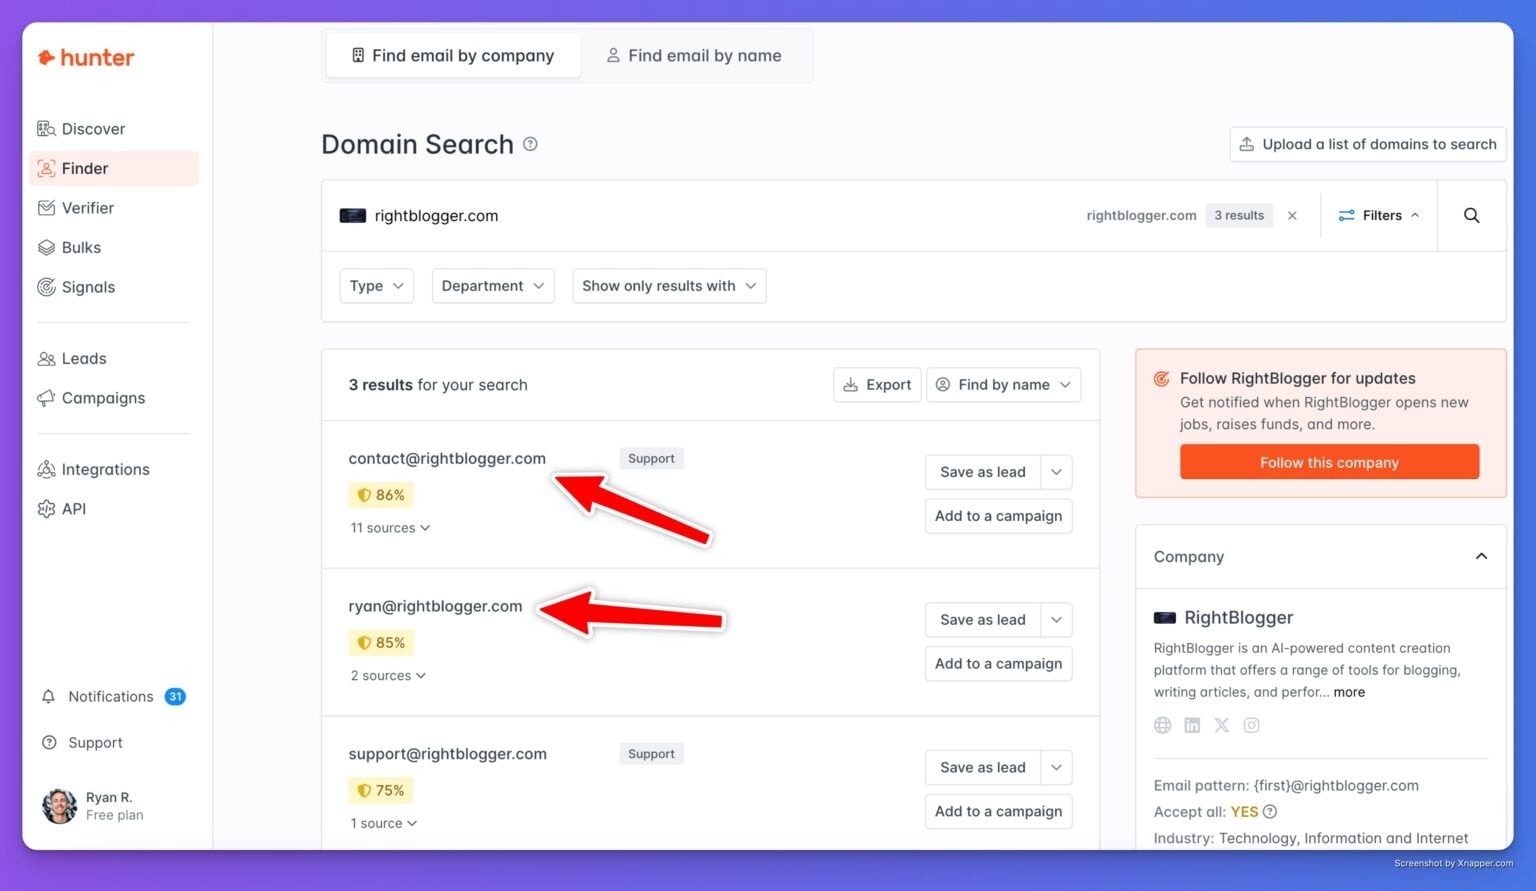This screenshot has width=1536, height=891.
Task: Clear the rightblogger.com search query
Action: tap(1292, 215)
